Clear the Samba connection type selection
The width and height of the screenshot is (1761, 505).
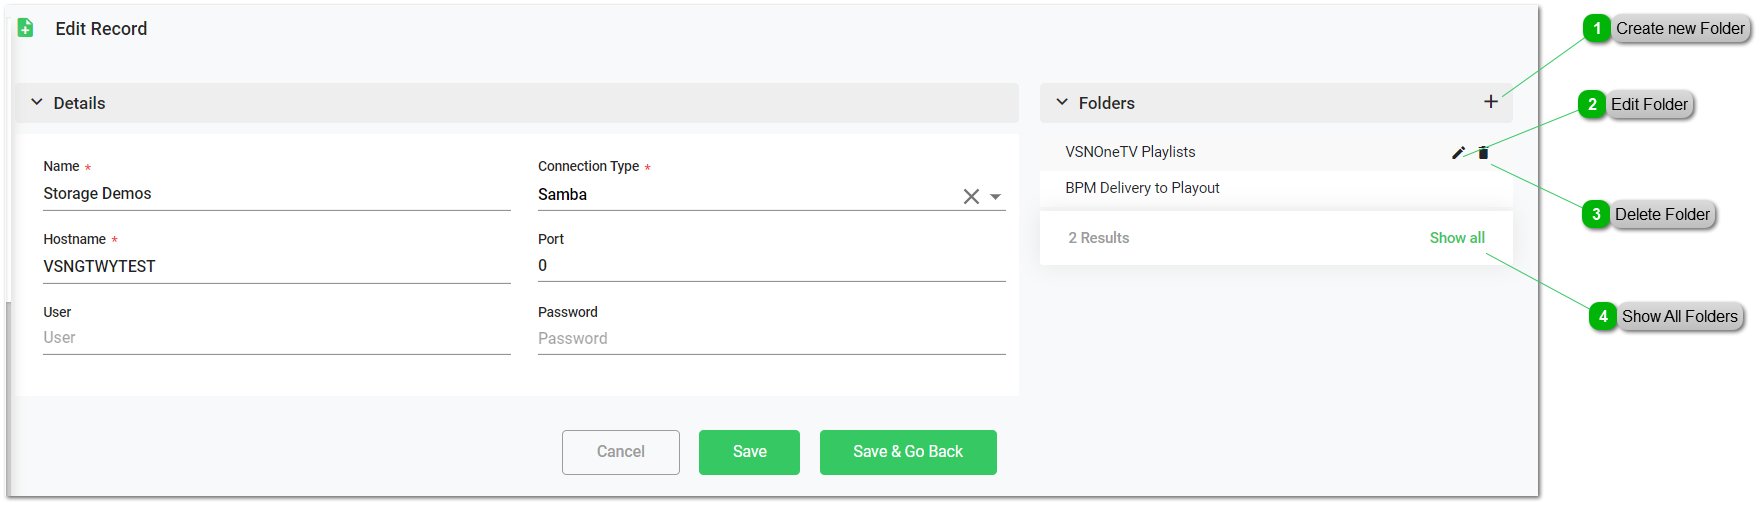coord(970,197)
